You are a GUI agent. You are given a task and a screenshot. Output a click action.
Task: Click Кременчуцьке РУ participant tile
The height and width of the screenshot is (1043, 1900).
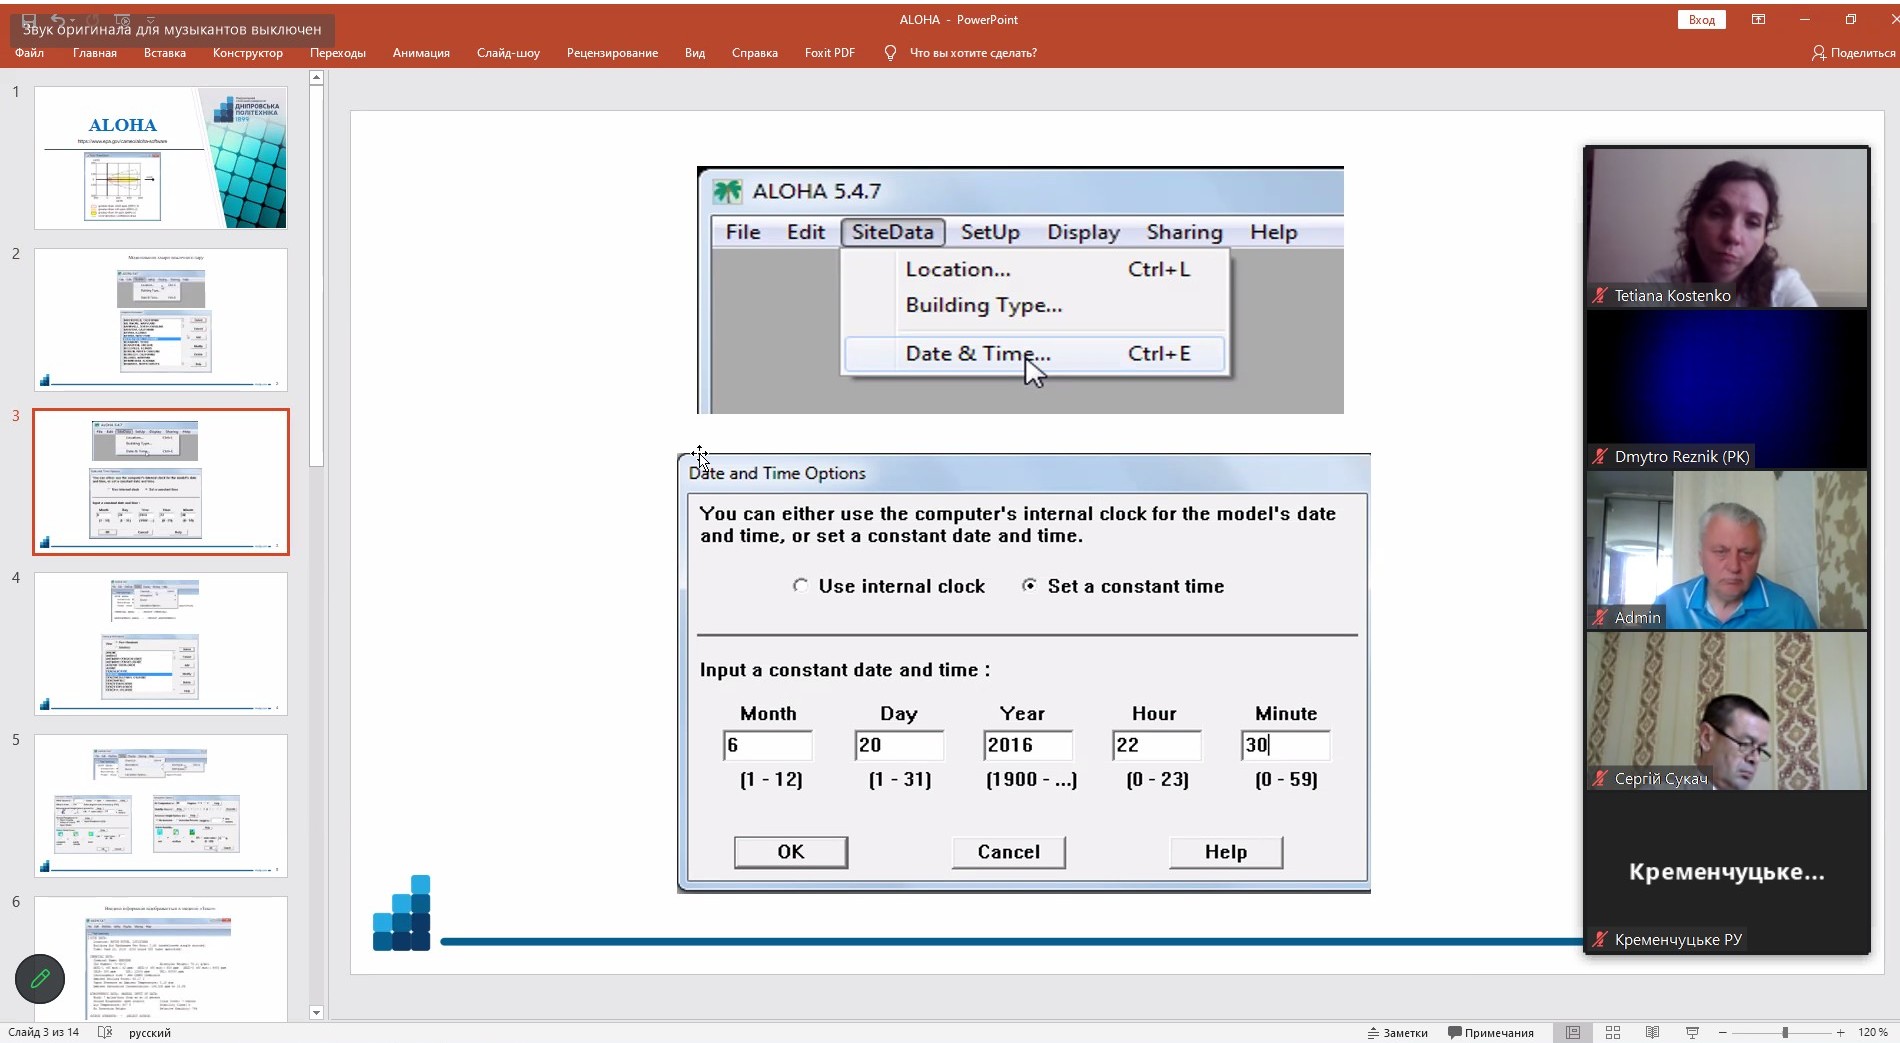click(1727, 871)
